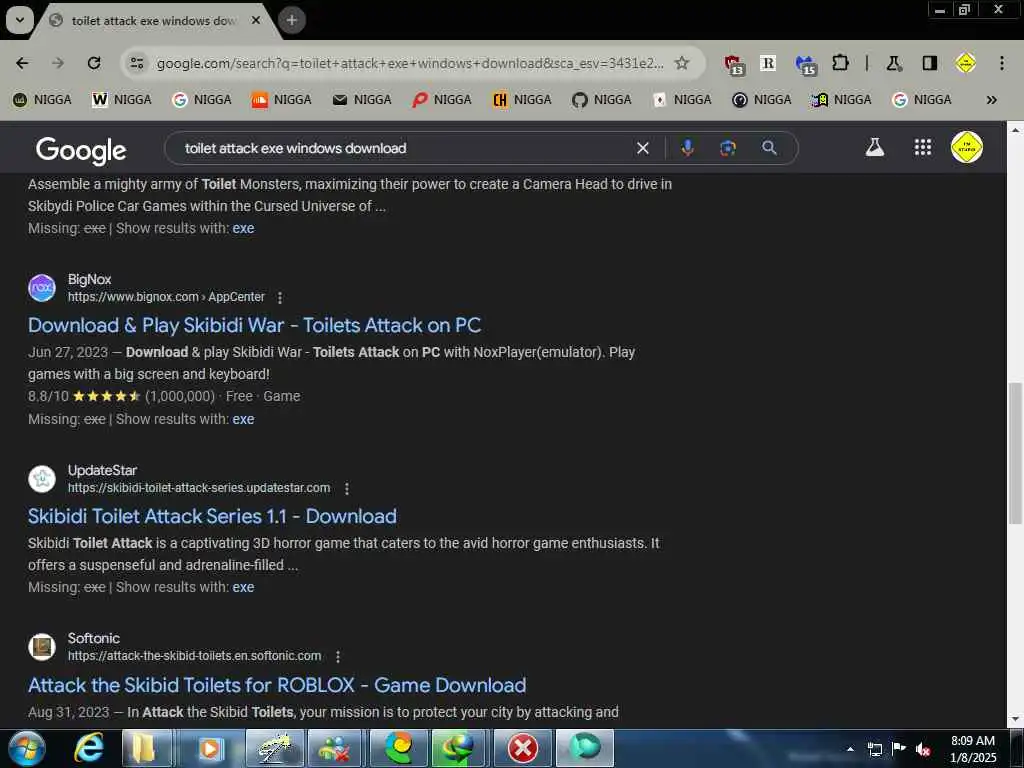The width and height of the screenshot is (1024, 768).
Task: Go back with the browser back arrow
Action: pyautogui.click(x=22, y=63)
